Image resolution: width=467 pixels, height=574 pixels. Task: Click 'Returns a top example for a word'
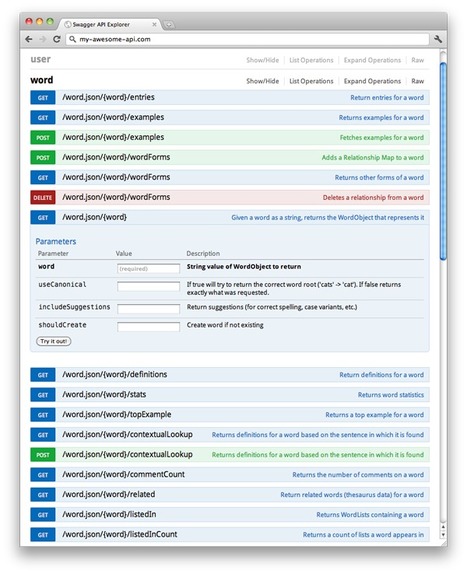pos(374,415)
